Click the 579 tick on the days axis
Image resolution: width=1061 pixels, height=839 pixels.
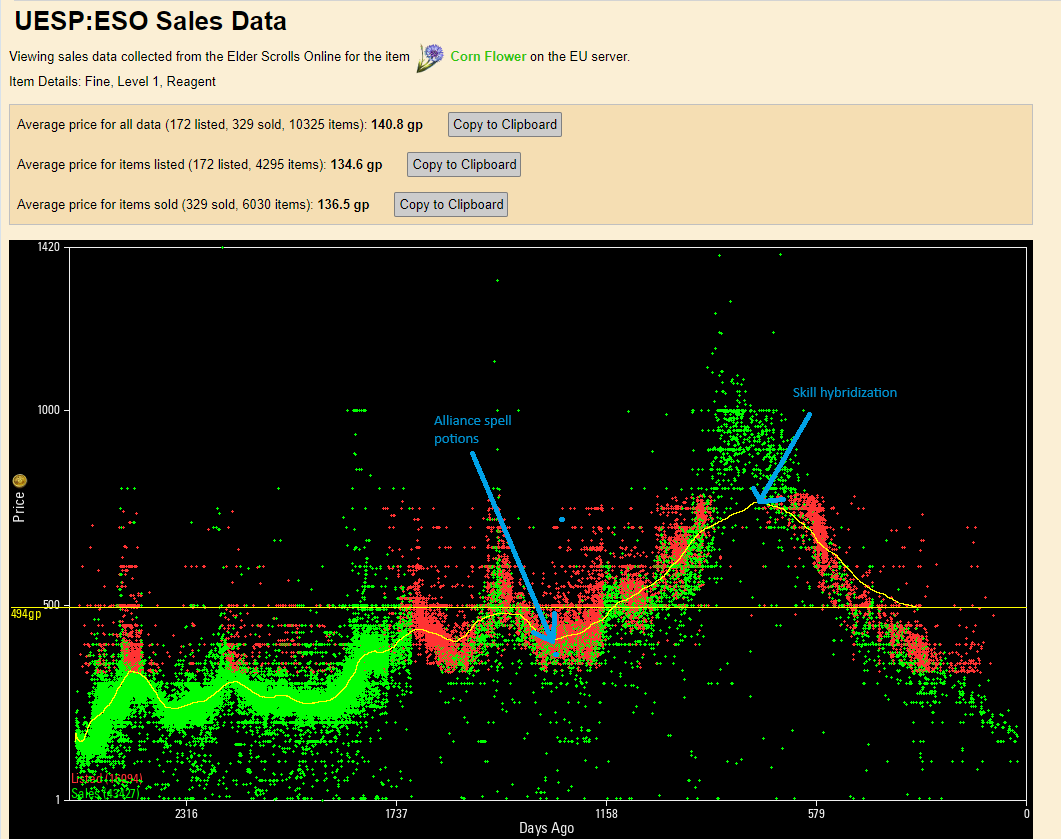(816, 813)
